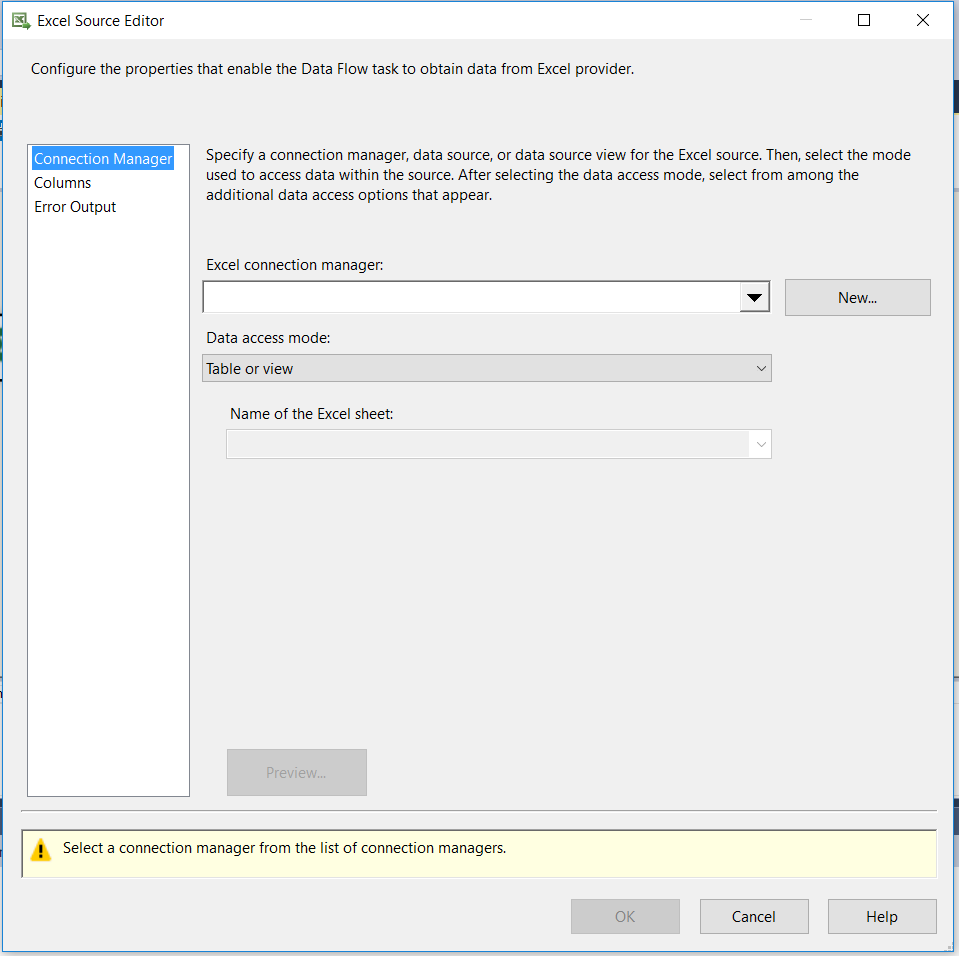Click the OK button
Viewport: 959px width, 956px height.
[625, 916]
